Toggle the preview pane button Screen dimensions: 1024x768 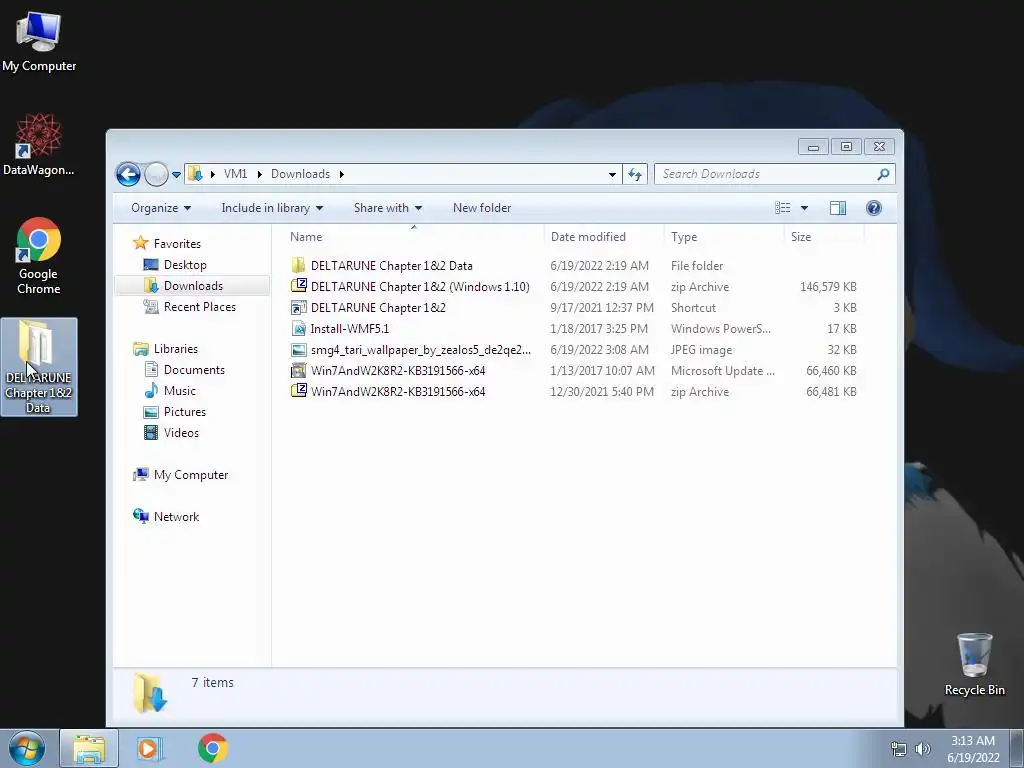pos(838,208)
